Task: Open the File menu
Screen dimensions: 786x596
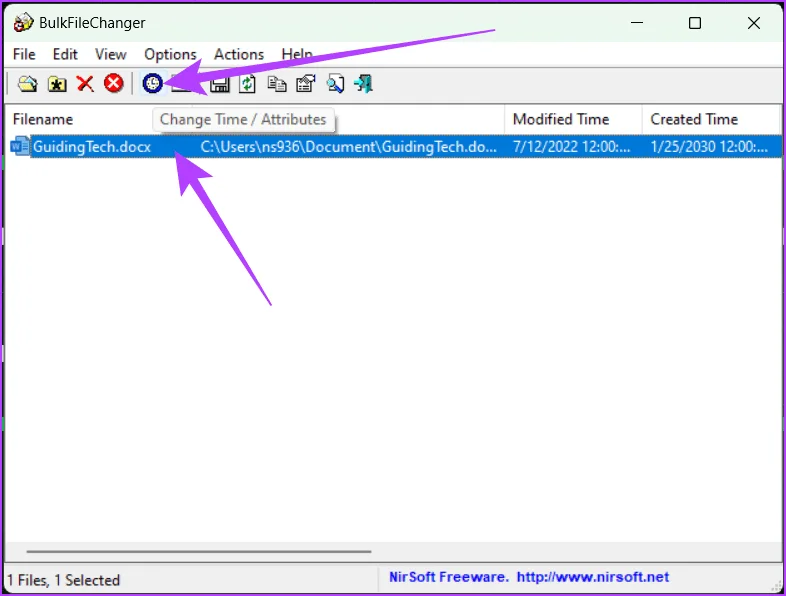Action: pos(24,54)
